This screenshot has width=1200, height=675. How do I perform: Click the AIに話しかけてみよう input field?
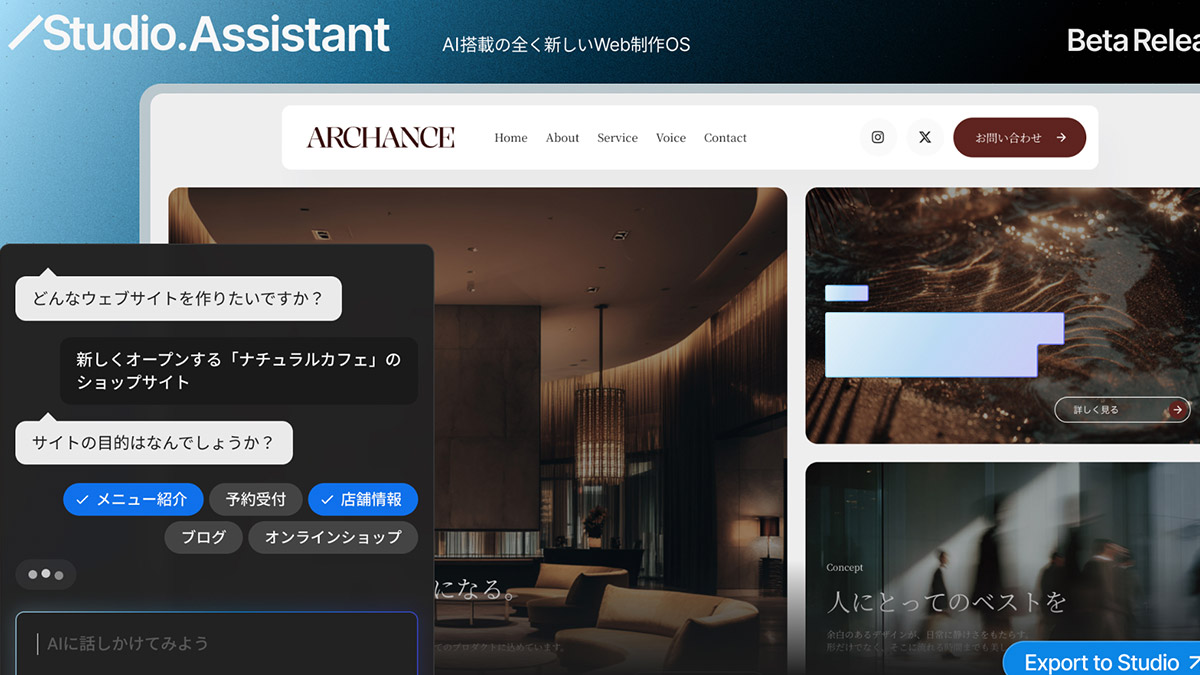point(216,643)
